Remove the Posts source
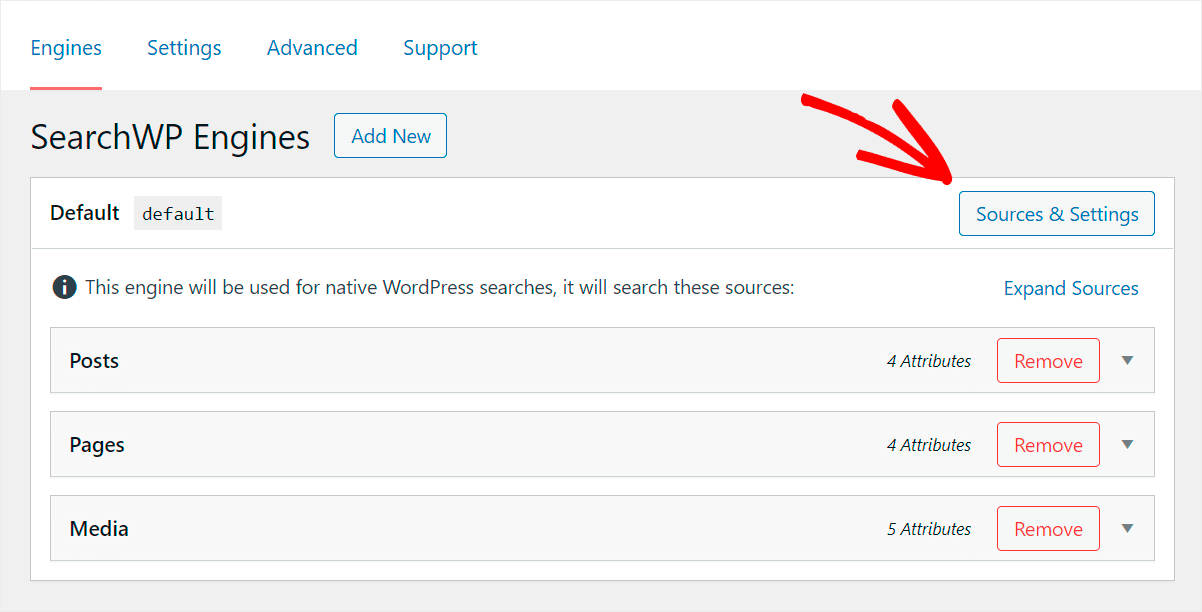1202x612 pixels. click(1048, 361)
